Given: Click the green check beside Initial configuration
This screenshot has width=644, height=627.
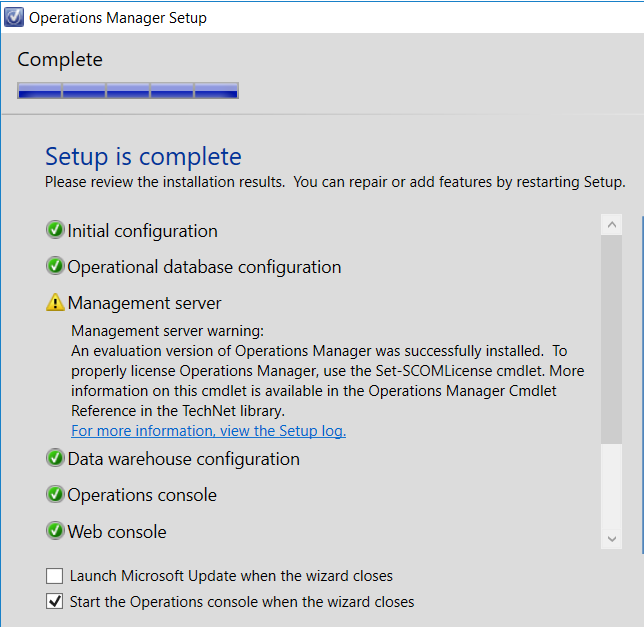Looking at the screenshot, I should click(55, 230).
